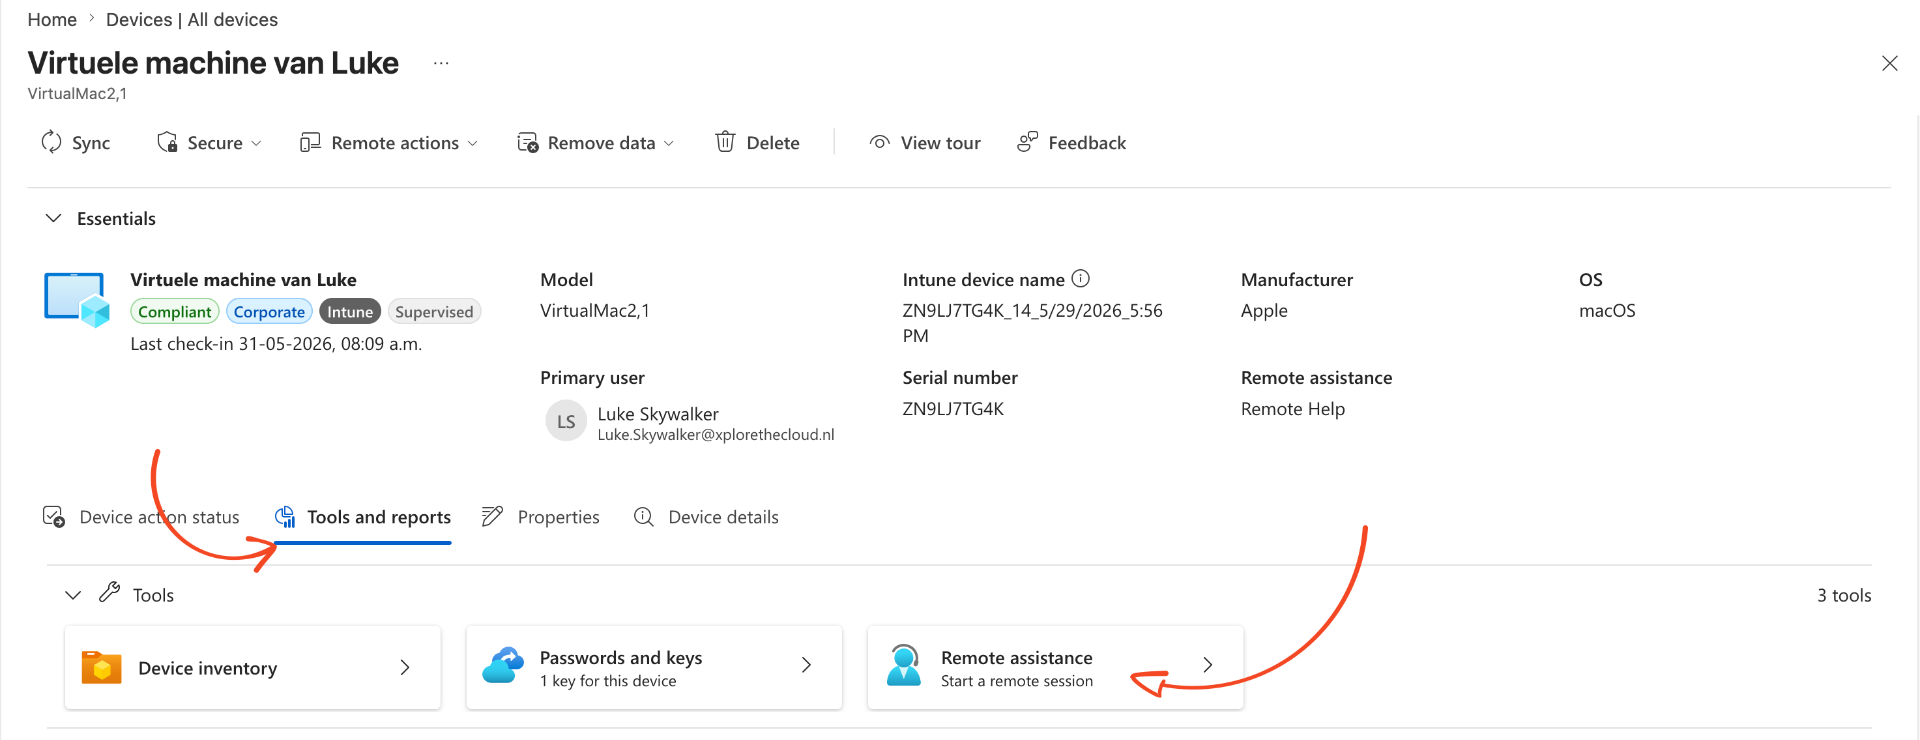
Task: Click the model value VirtualMac2,1 in Essentials
Action: 595,311
